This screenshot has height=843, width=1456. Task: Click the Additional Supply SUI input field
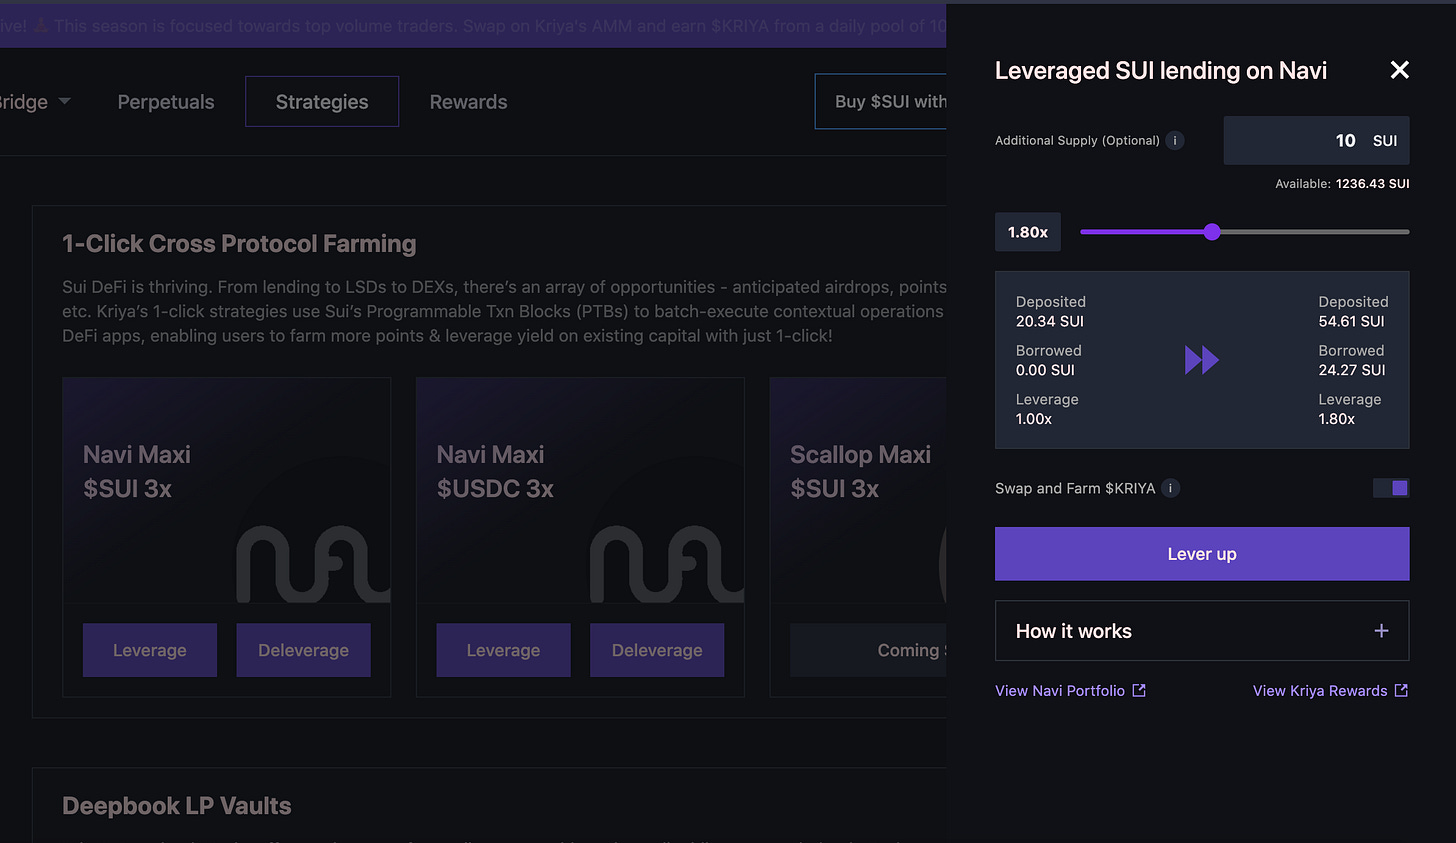(1316, 140)
